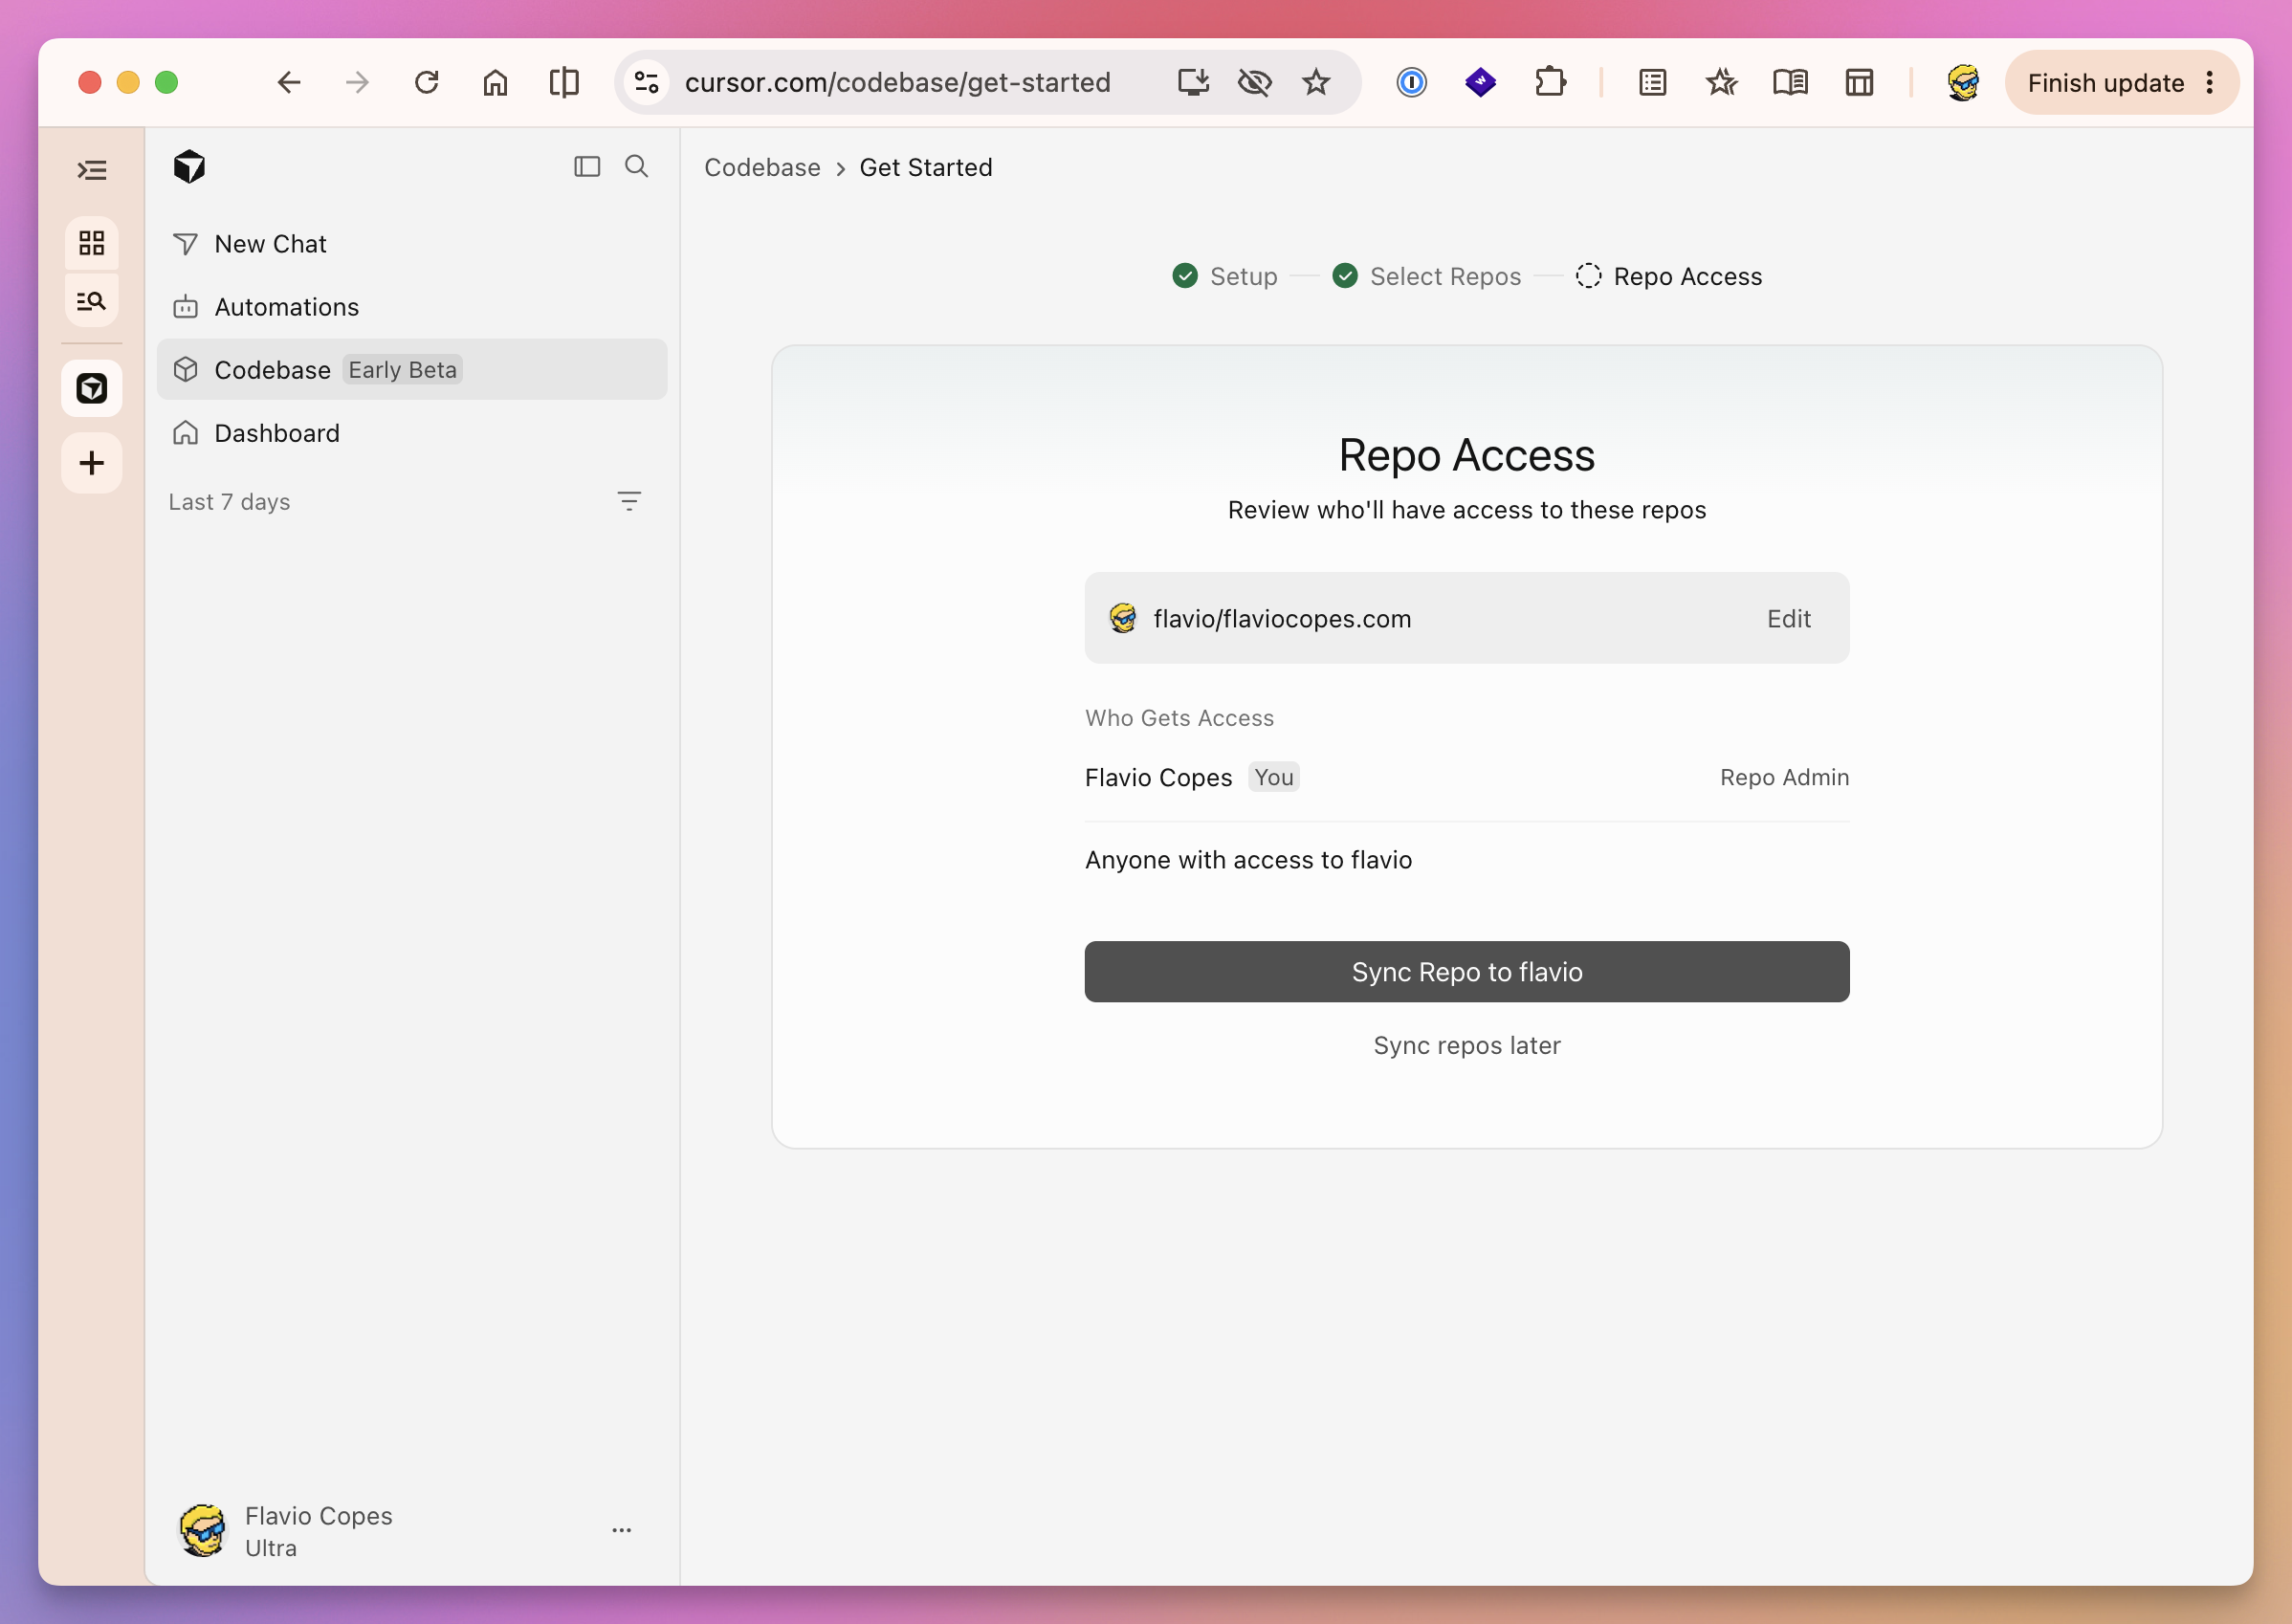Image resolution: width=2292 pixels, height=1624 pixels.
Task: Open Flavio Copes account more options
Action: tap(622, 1530)
